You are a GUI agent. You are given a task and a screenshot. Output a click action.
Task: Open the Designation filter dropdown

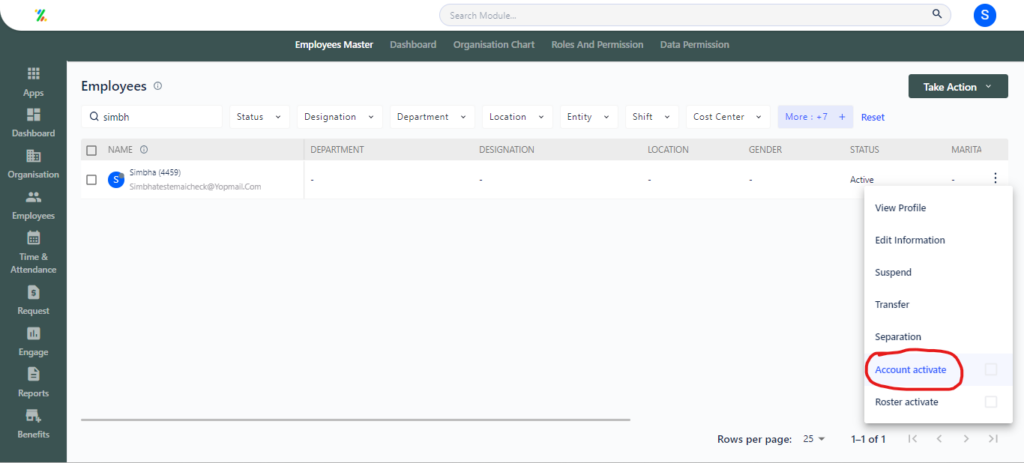[340, 117]
